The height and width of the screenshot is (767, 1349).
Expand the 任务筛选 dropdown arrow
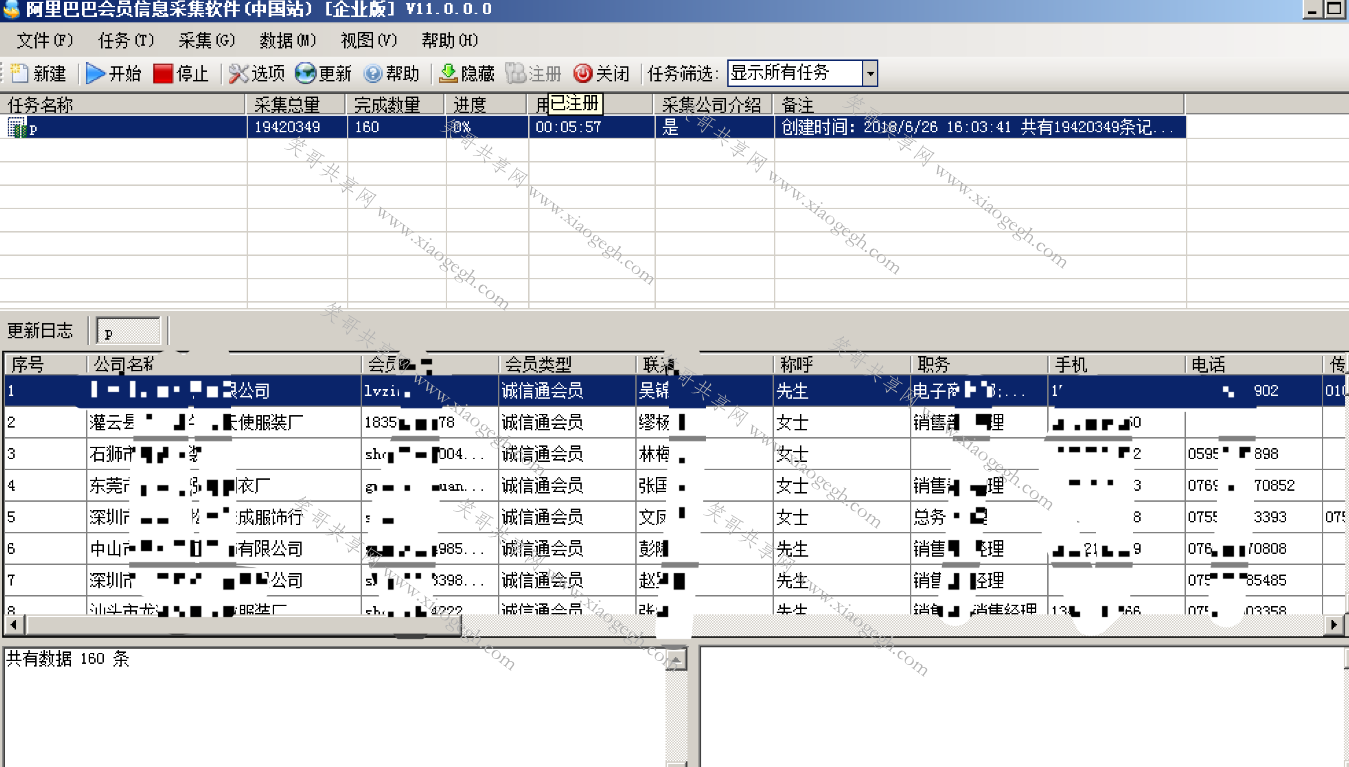870,73
